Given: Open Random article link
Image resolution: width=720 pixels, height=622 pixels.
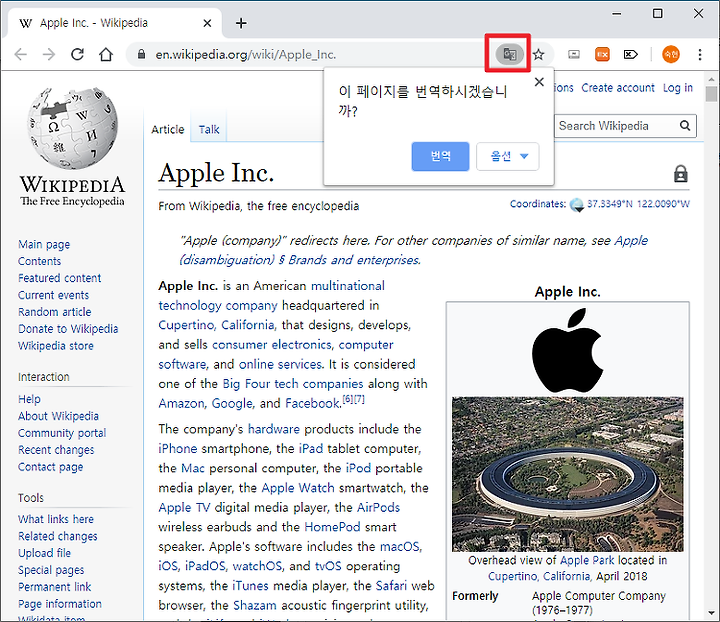Looking at the screenshot, I should (x=55, y=312).
